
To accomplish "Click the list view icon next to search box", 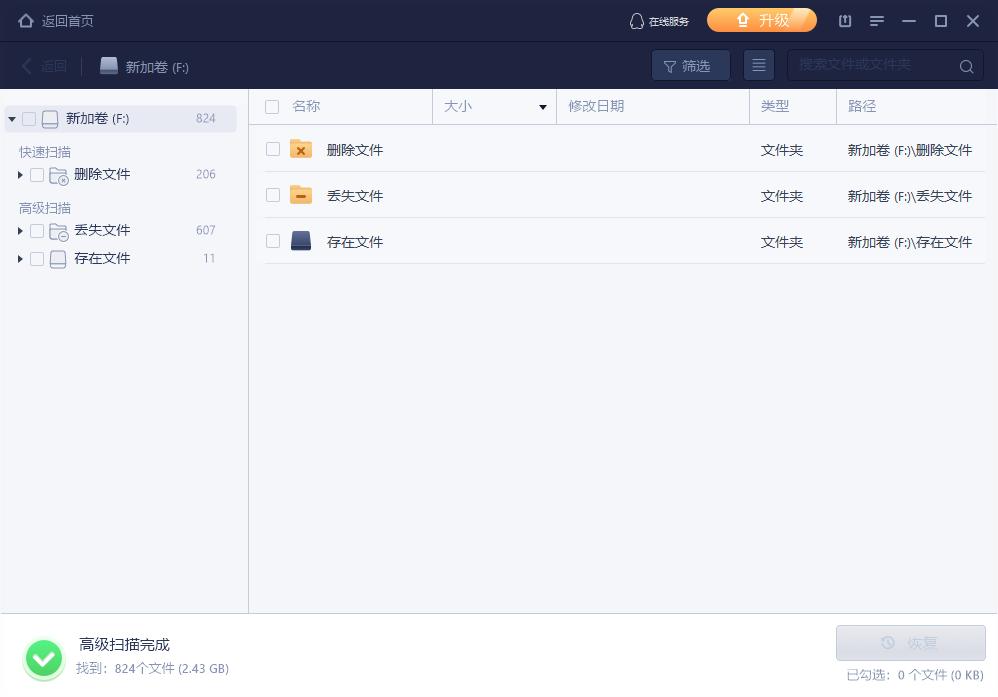I will coord(759,65).
